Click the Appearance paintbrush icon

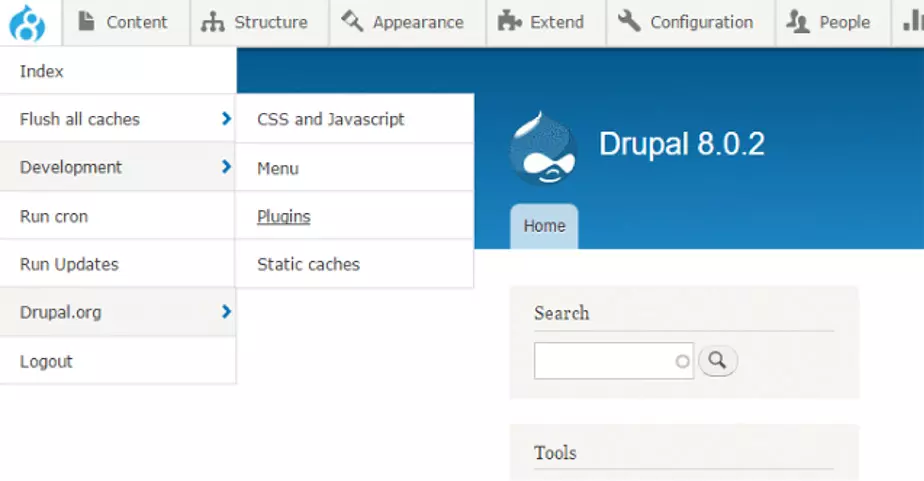pos(352,21)
